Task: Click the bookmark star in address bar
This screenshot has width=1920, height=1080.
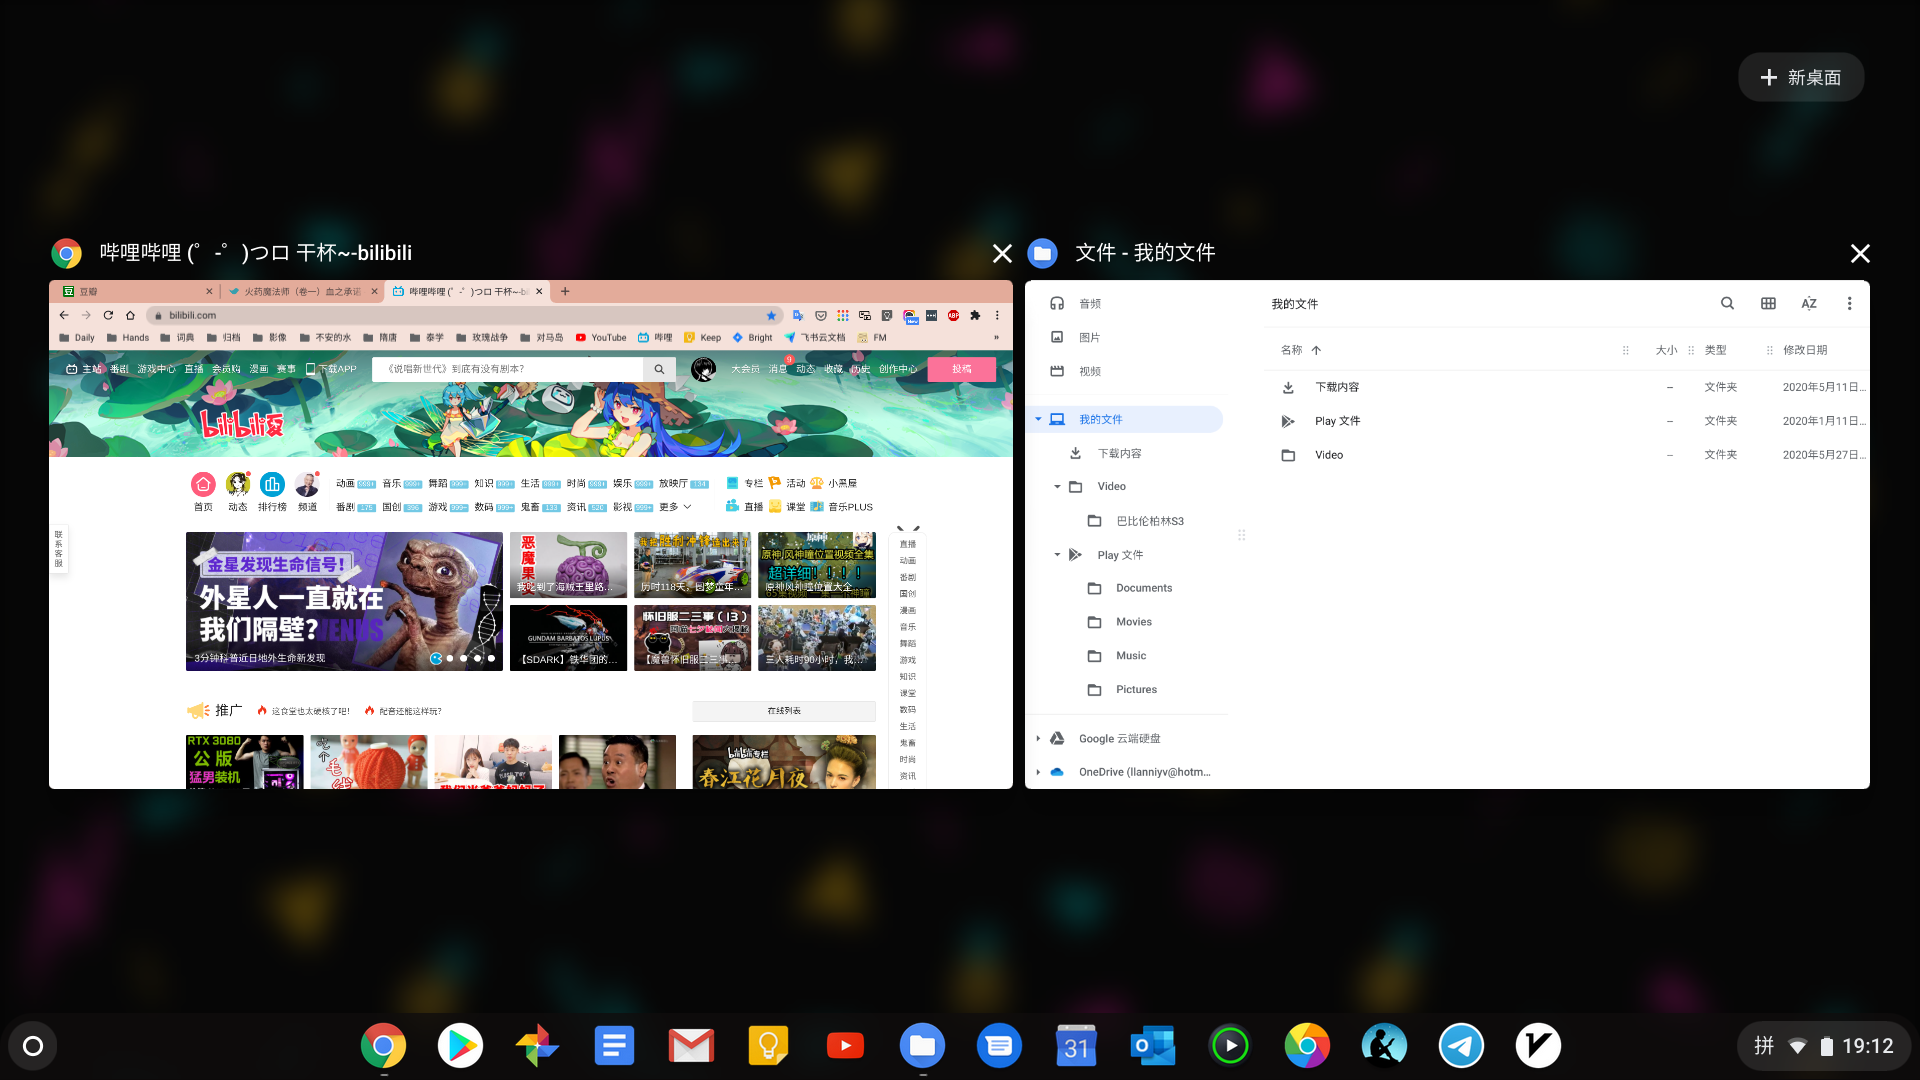Action: click(x=771, y=315)
